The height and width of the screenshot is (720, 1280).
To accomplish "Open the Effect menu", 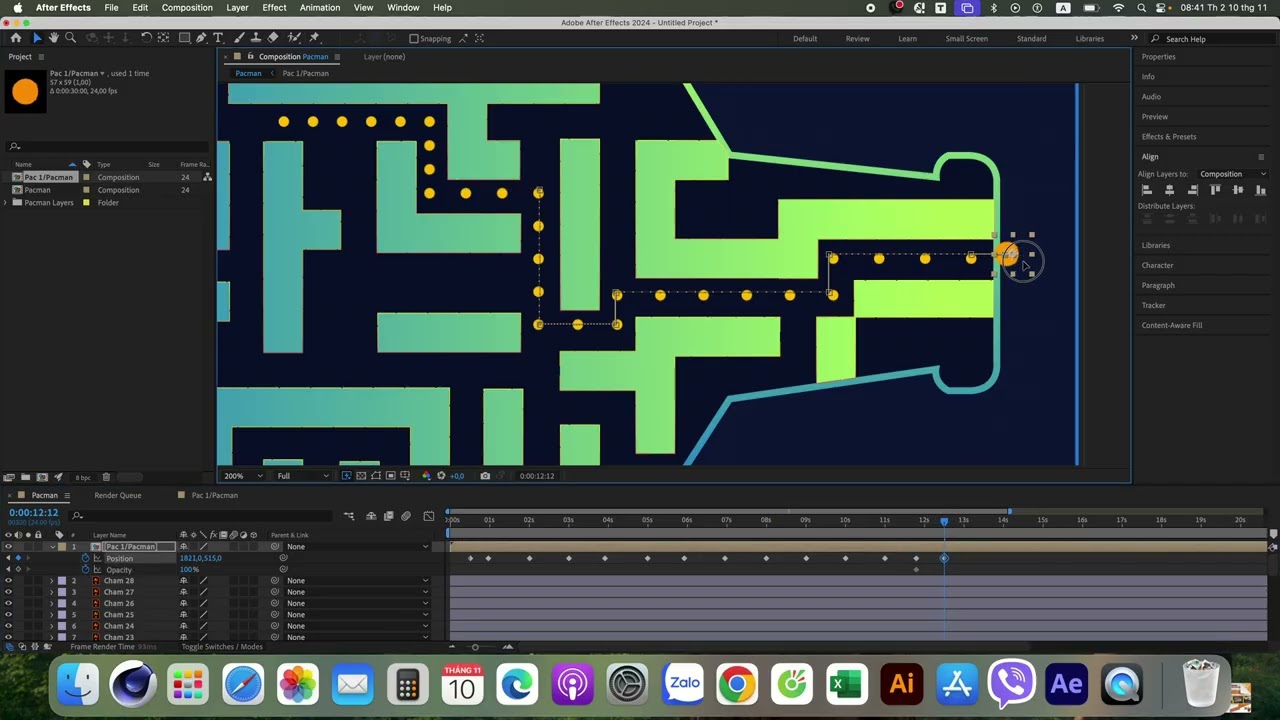I will click(274, 8).
